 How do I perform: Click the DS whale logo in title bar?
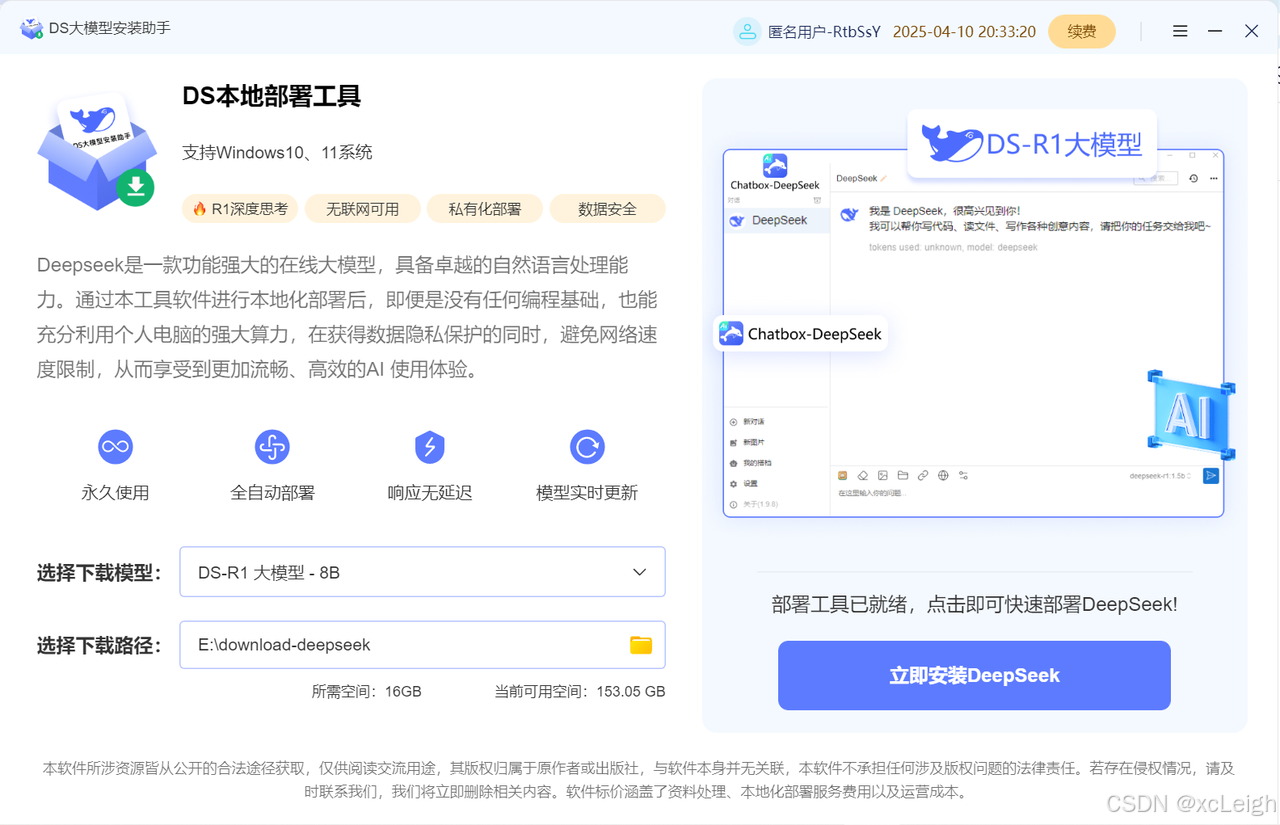[x=32, y=28]
